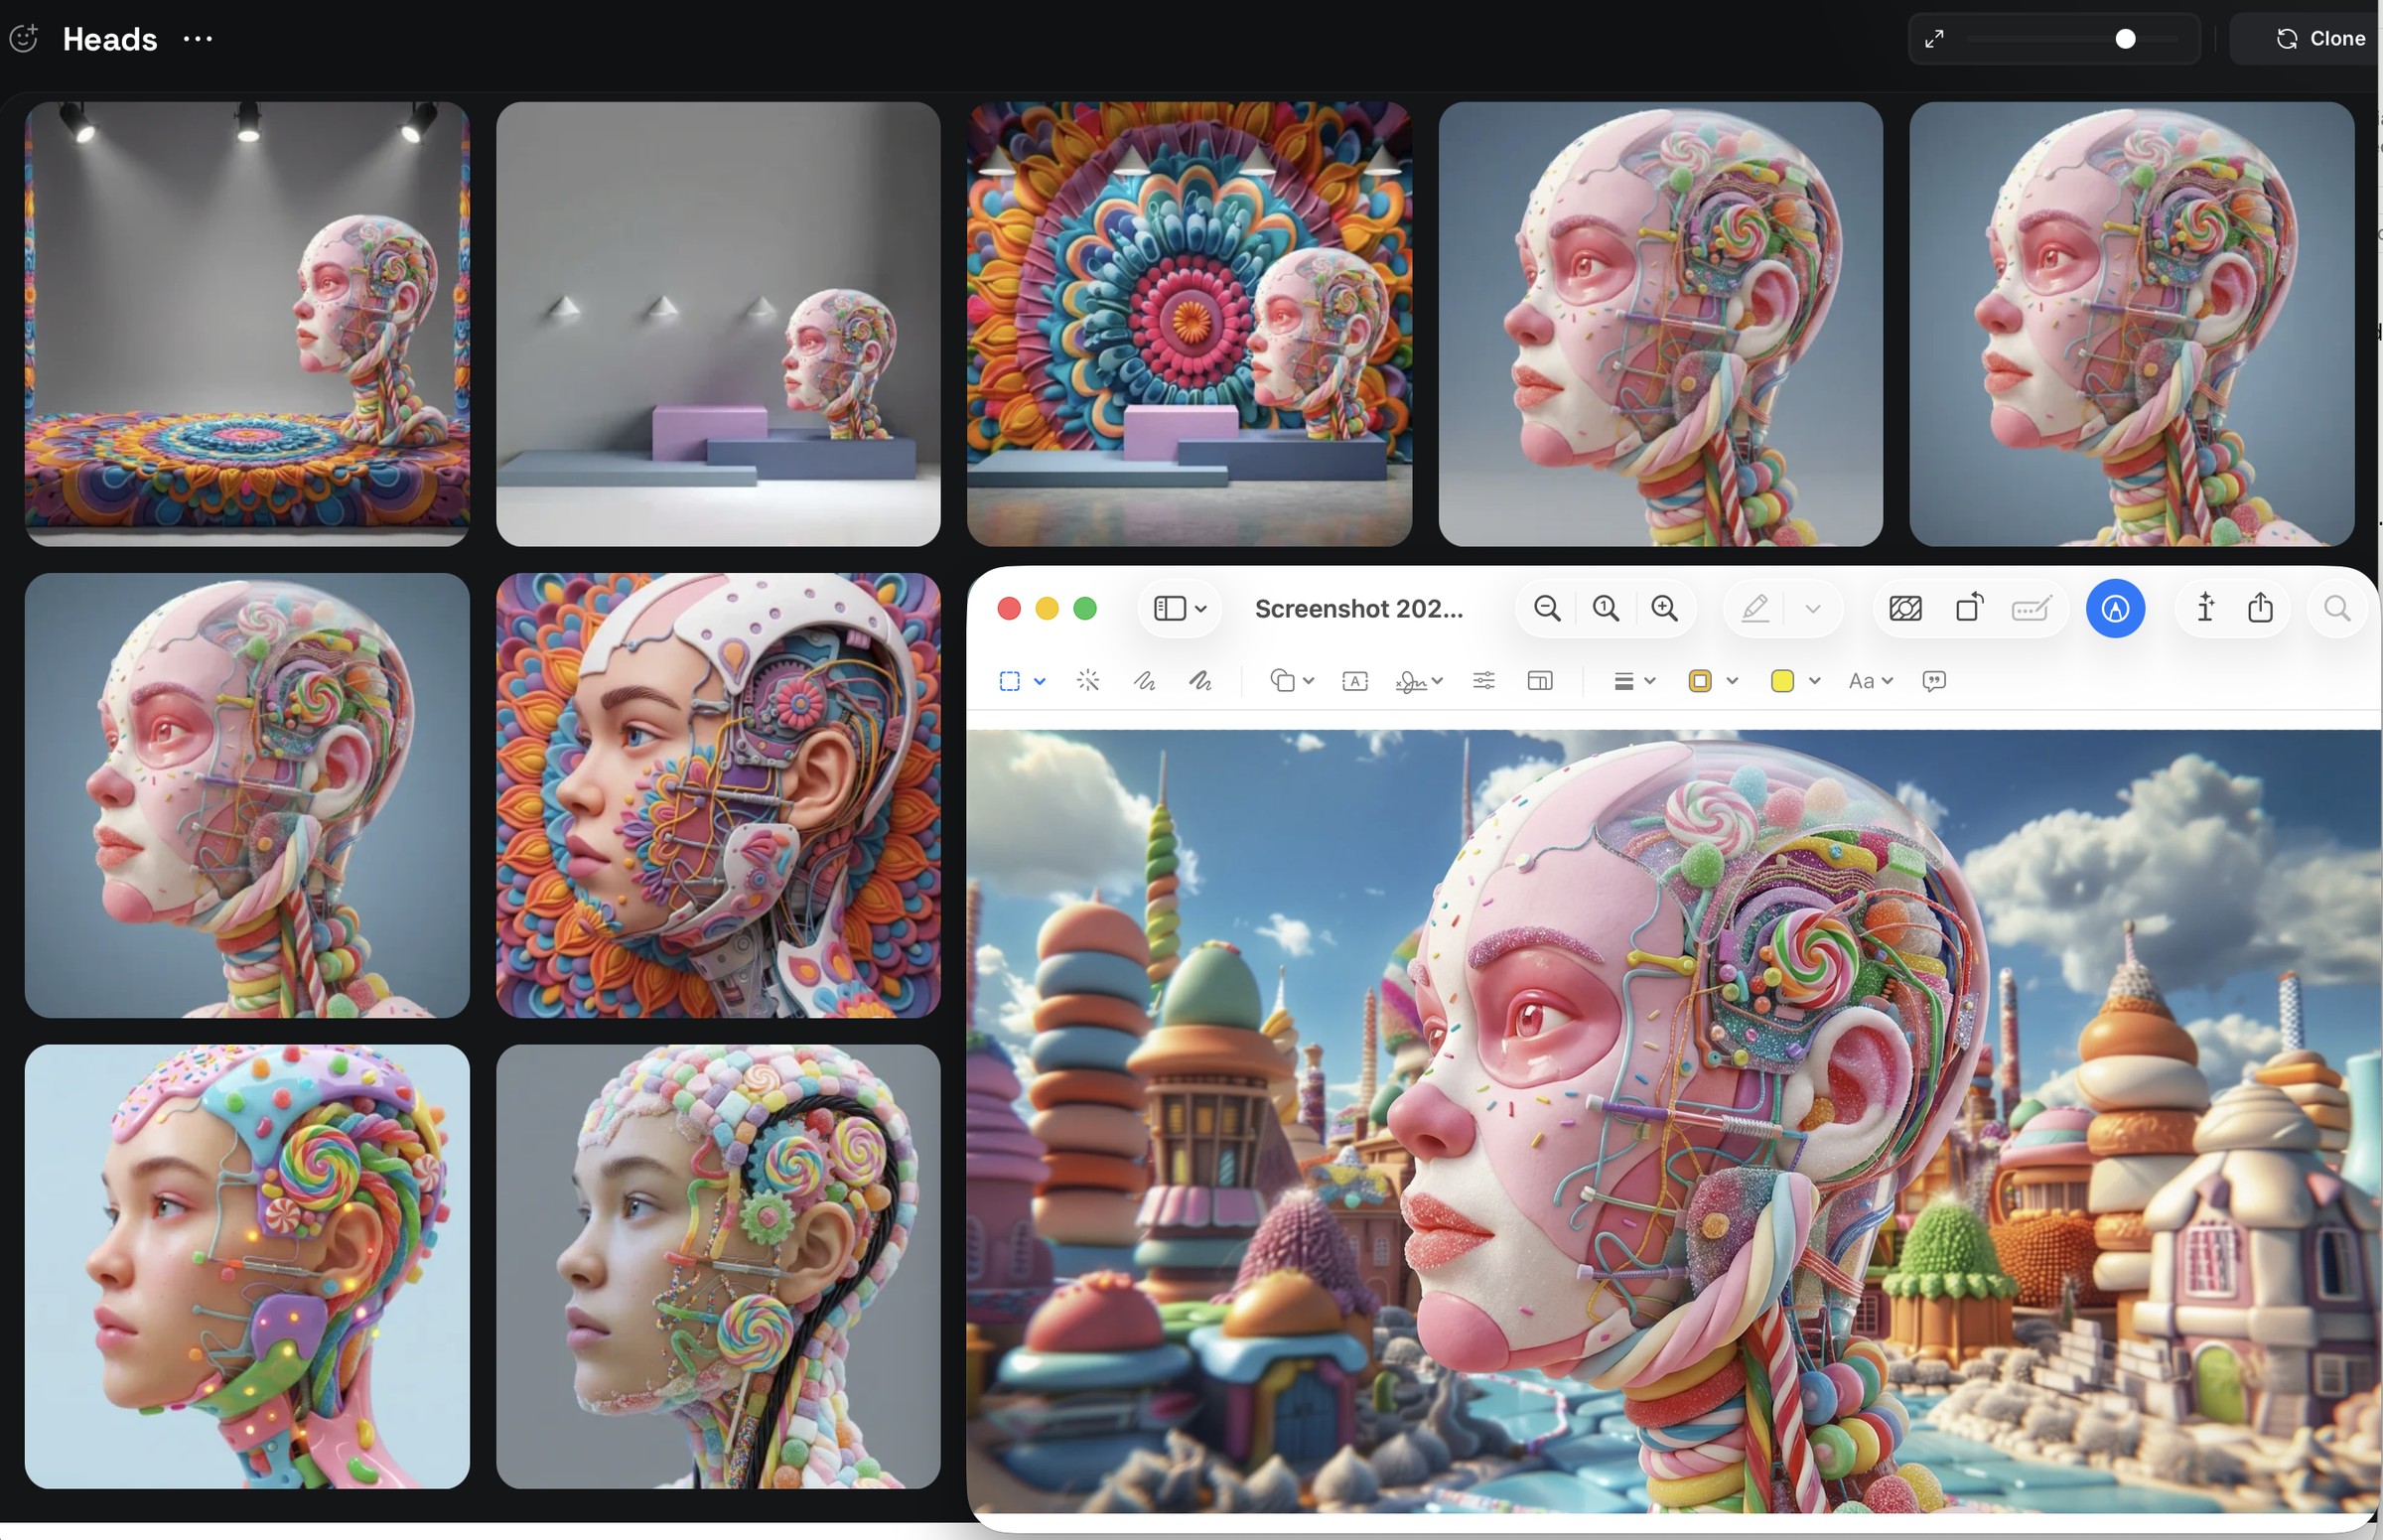Click the thumbnail size slider handle
This screenshot has height=1540, width=2383.
pyautogui.click(x=2125, y=39)
